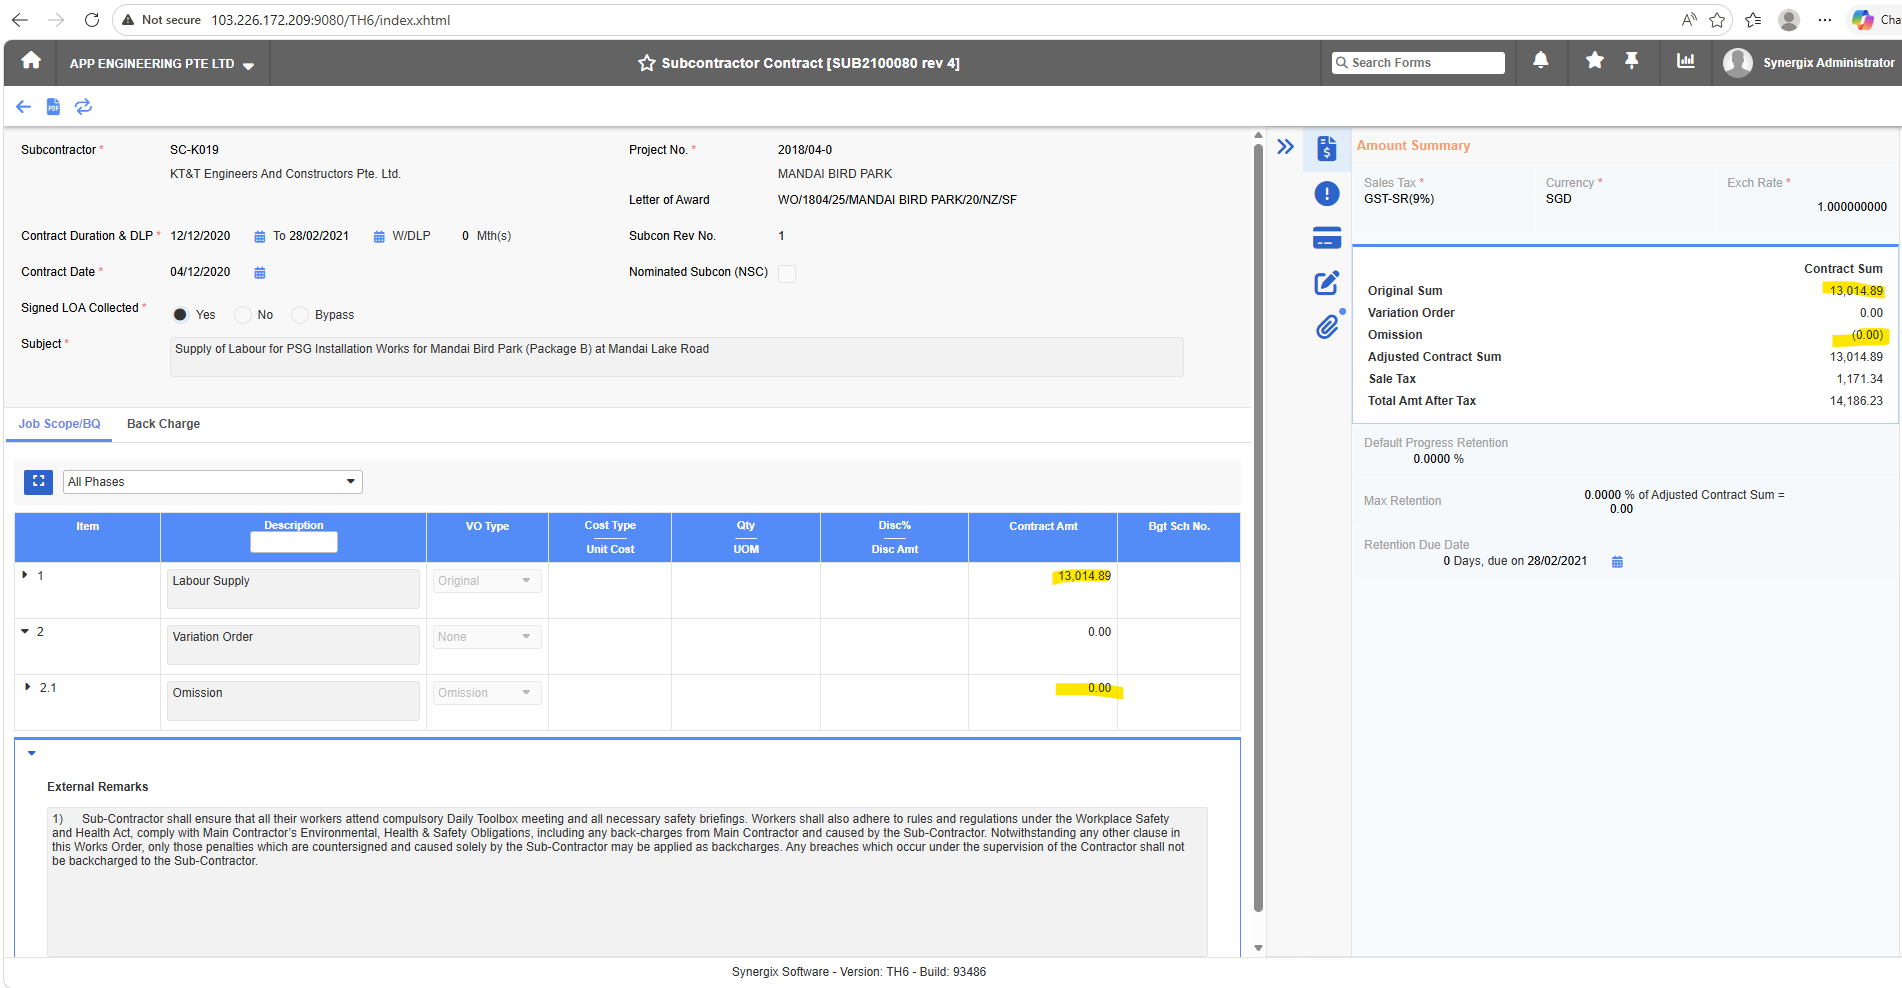
Task: Mark this form as favorite via title star
Action: click(x=647, y=63)
